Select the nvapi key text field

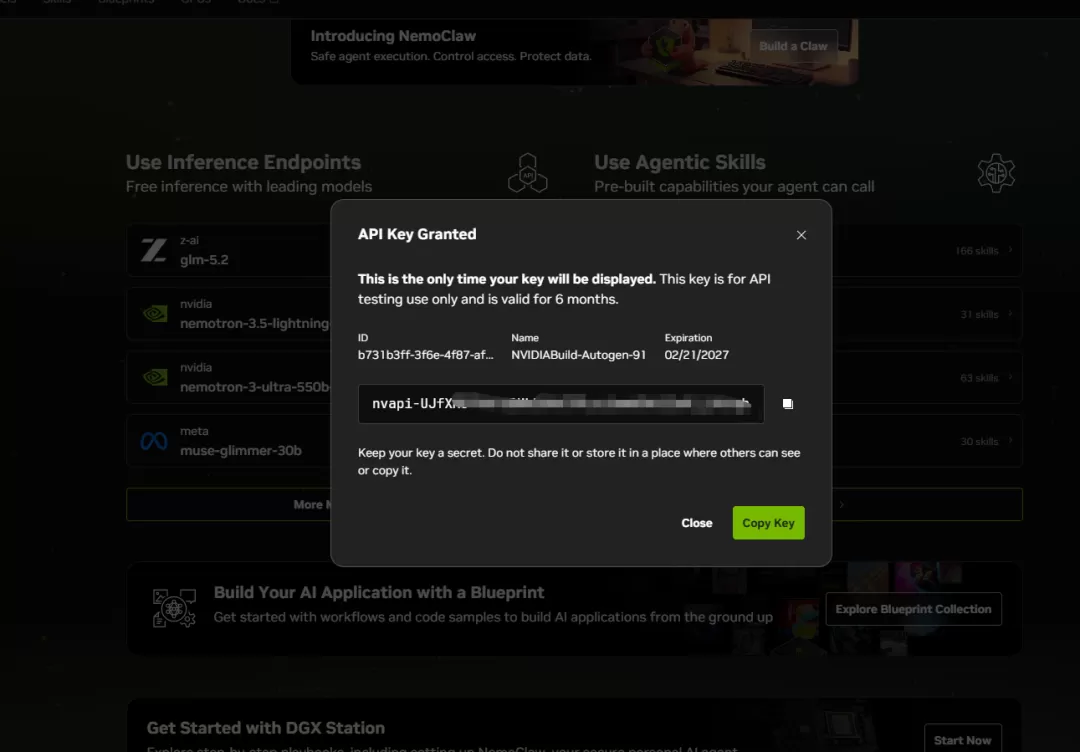561,404
